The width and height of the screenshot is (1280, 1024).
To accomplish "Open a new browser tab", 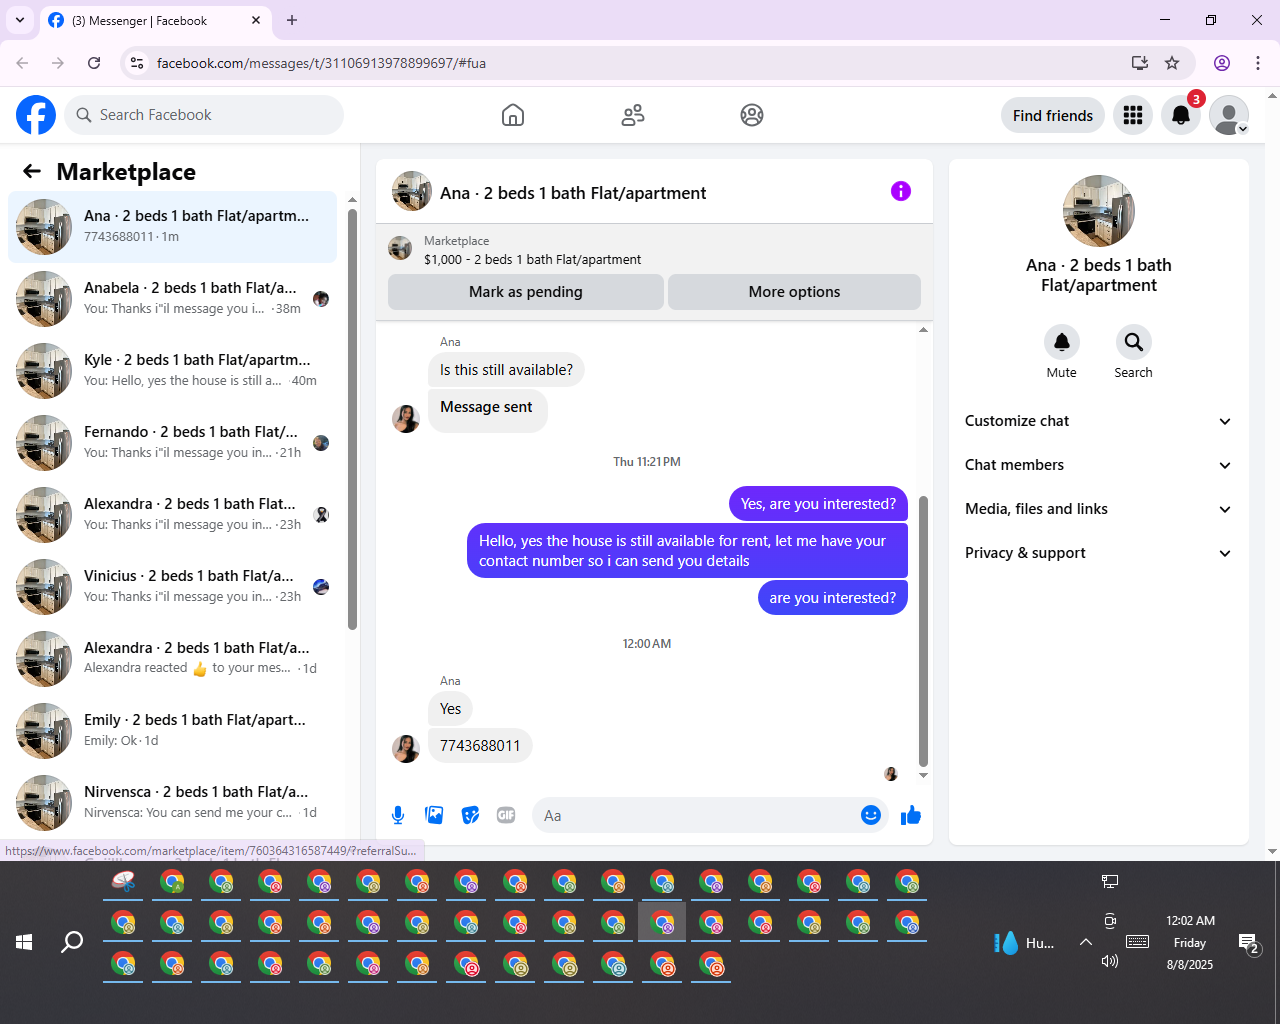I will click(x=292, y=20).
